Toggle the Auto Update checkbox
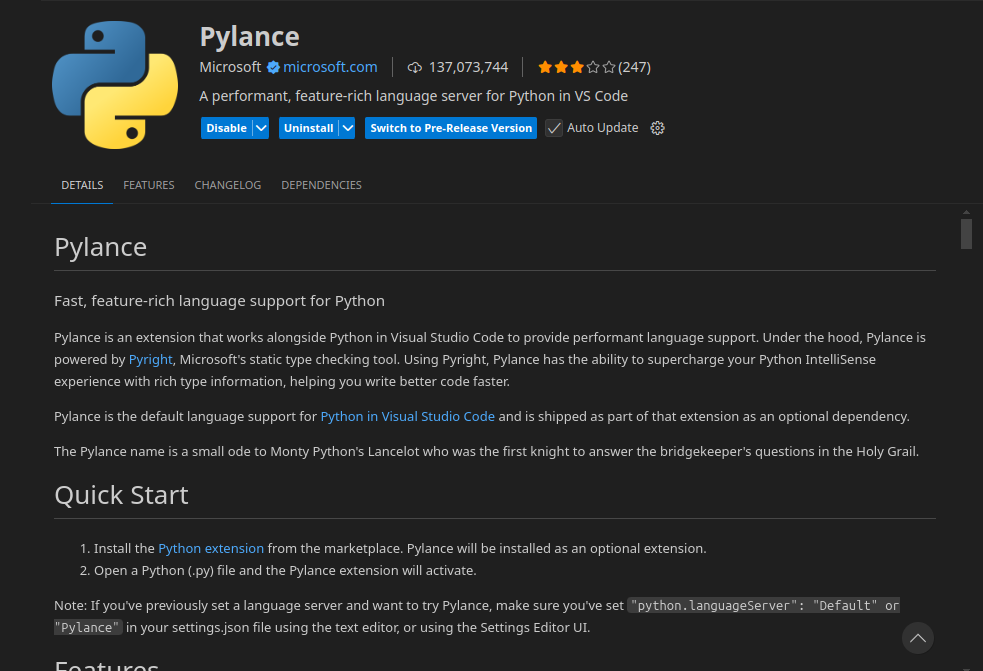983x671 pixels. (554, 128)
